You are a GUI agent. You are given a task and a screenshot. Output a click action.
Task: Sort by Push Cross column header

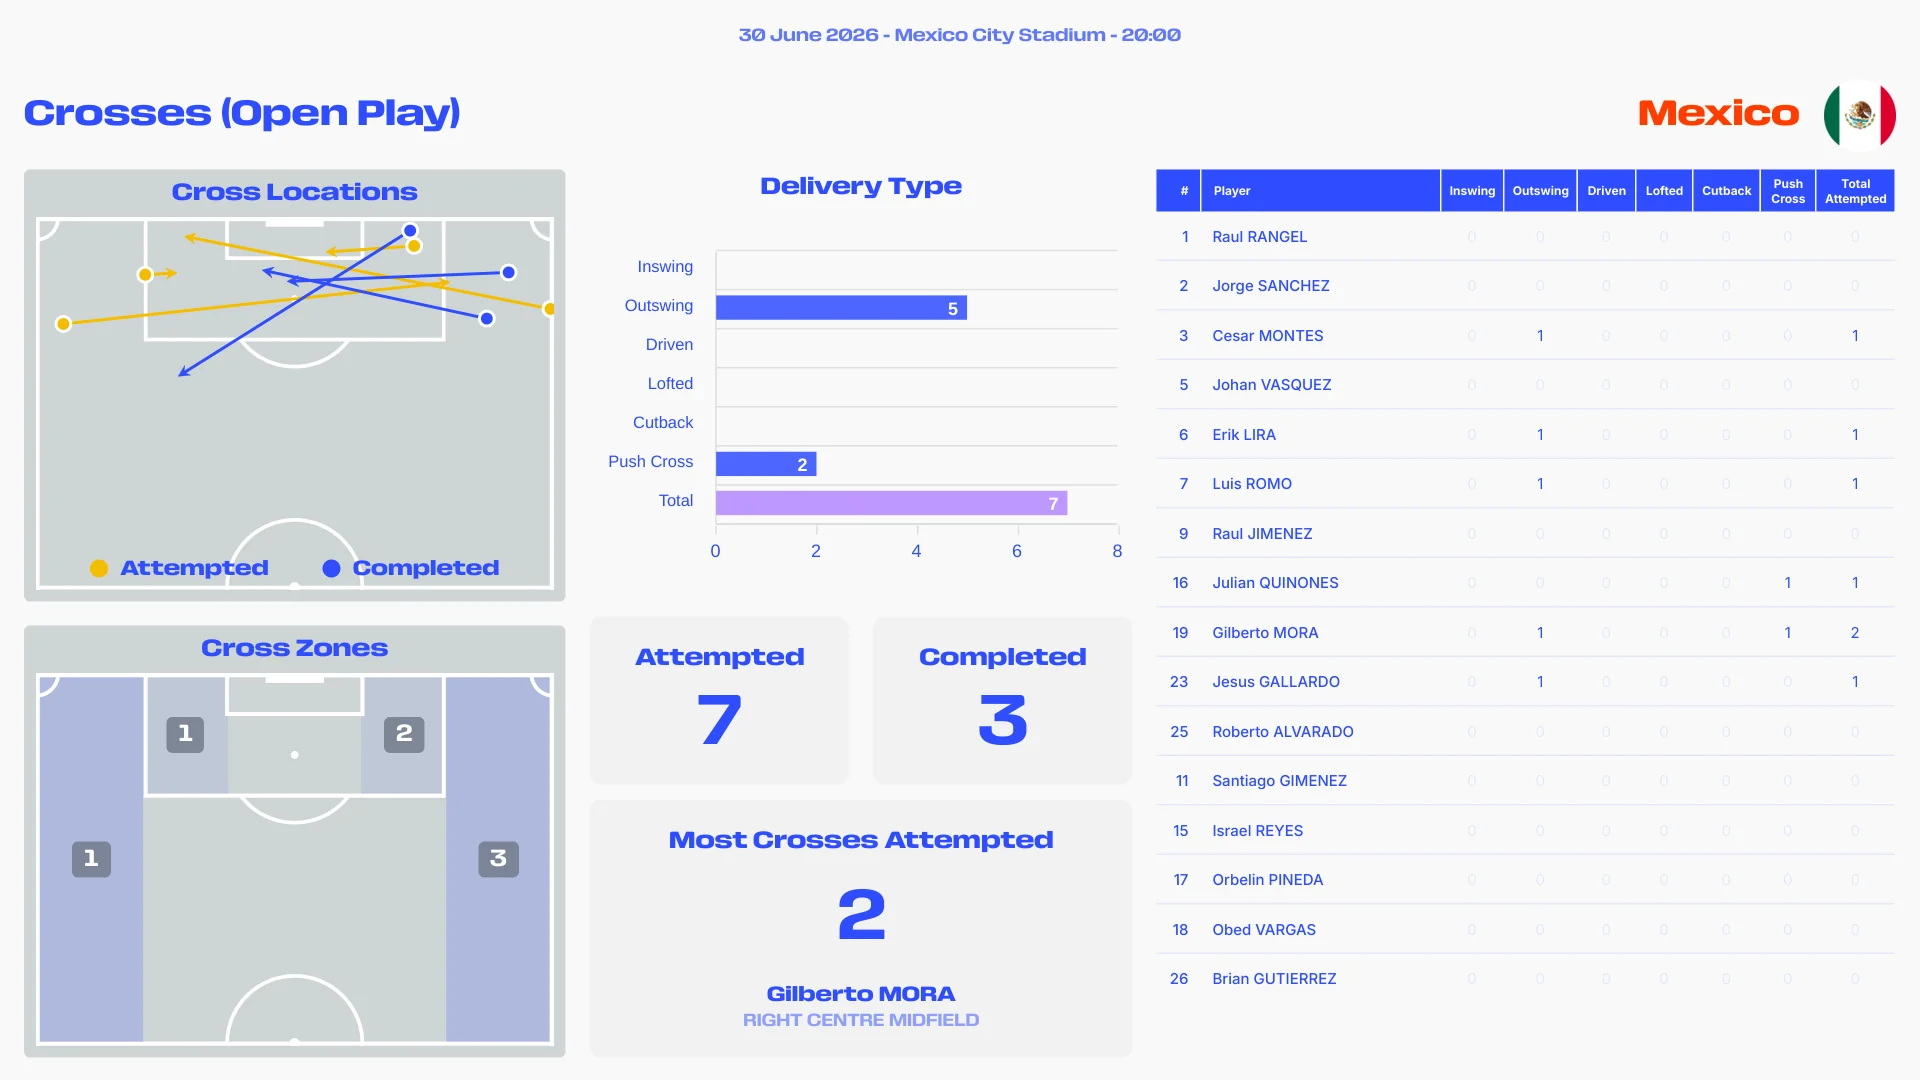[1787, 190]
